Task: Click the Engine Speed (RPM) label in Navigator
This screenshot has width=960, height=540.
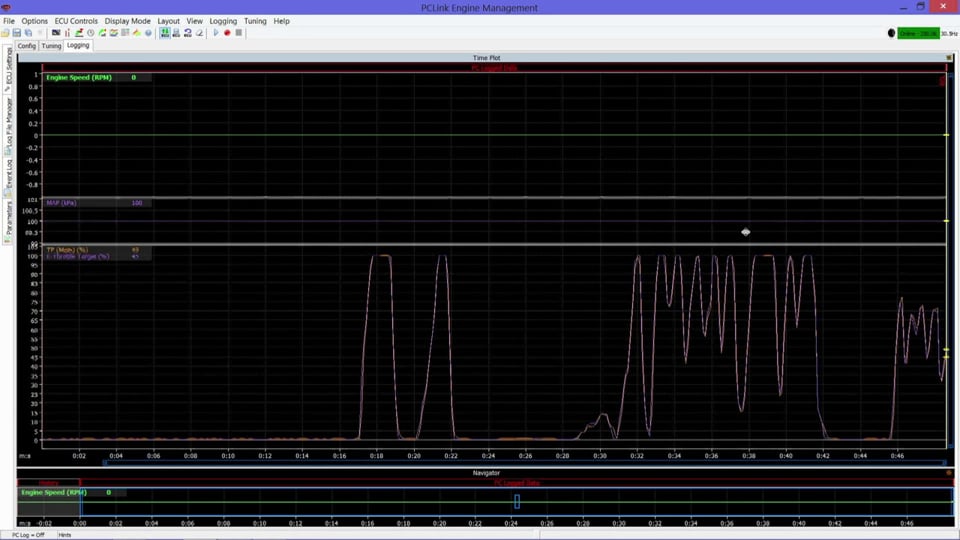Action: [54, 492]
